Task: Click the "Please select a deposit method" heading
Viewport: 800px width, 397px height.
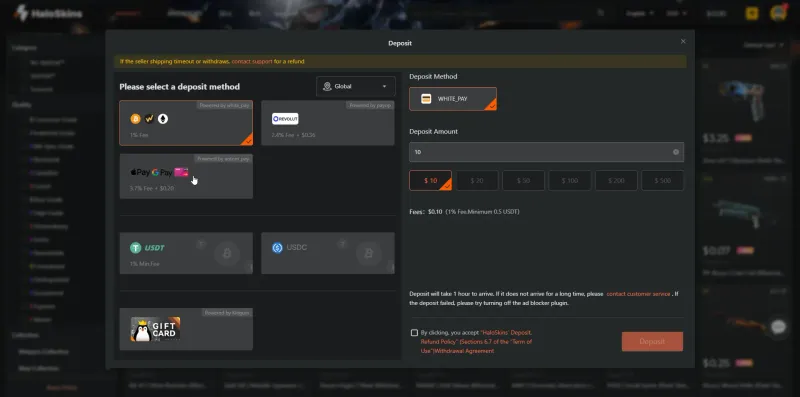Action: [x=180, y=87]
